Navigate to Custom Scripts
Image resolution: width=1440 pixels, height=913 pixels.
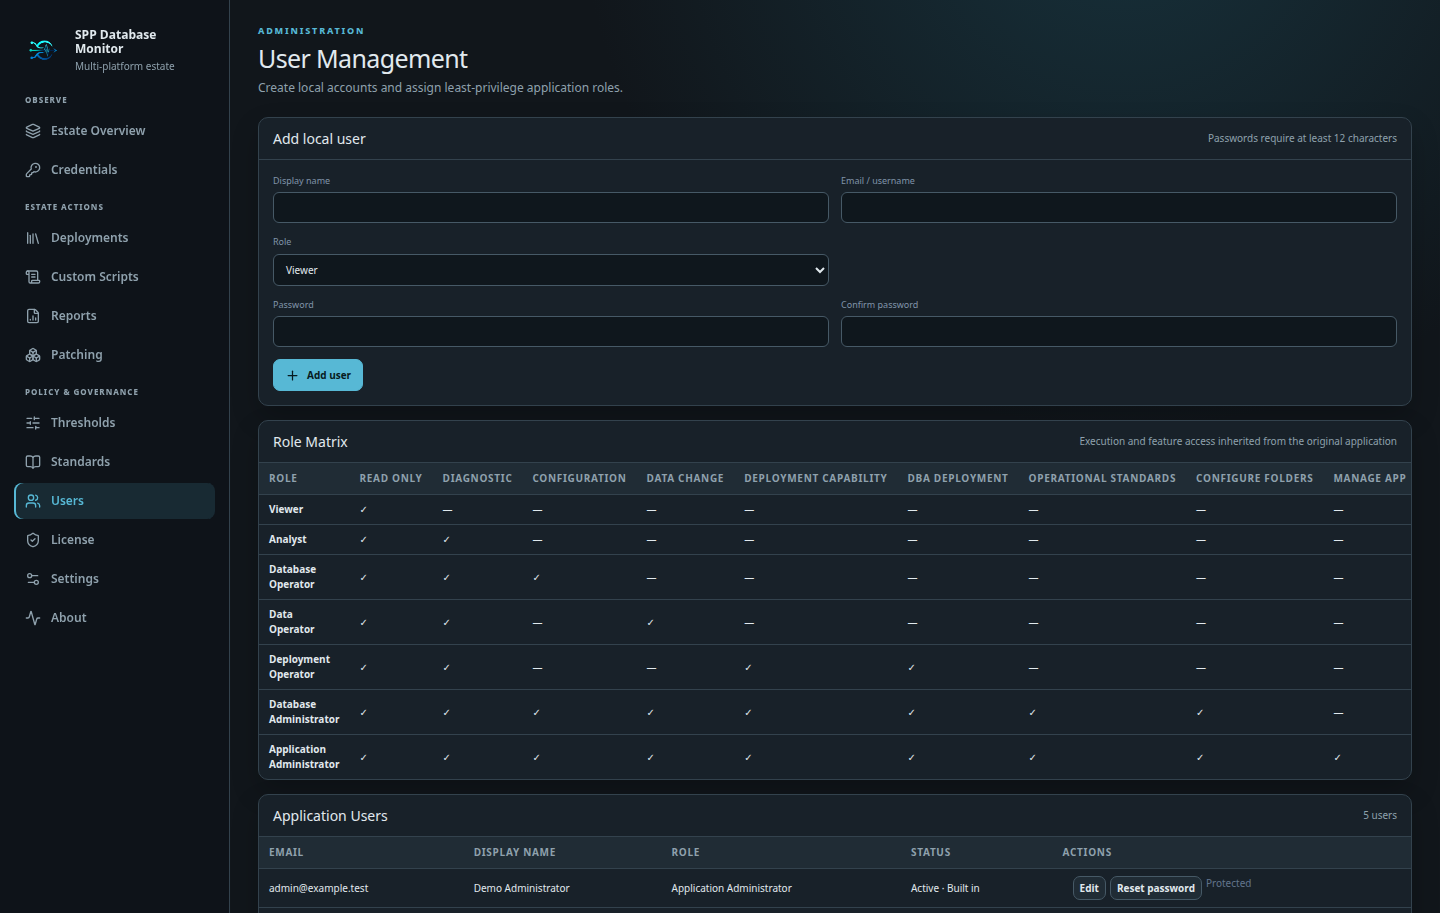pos(114,277)
